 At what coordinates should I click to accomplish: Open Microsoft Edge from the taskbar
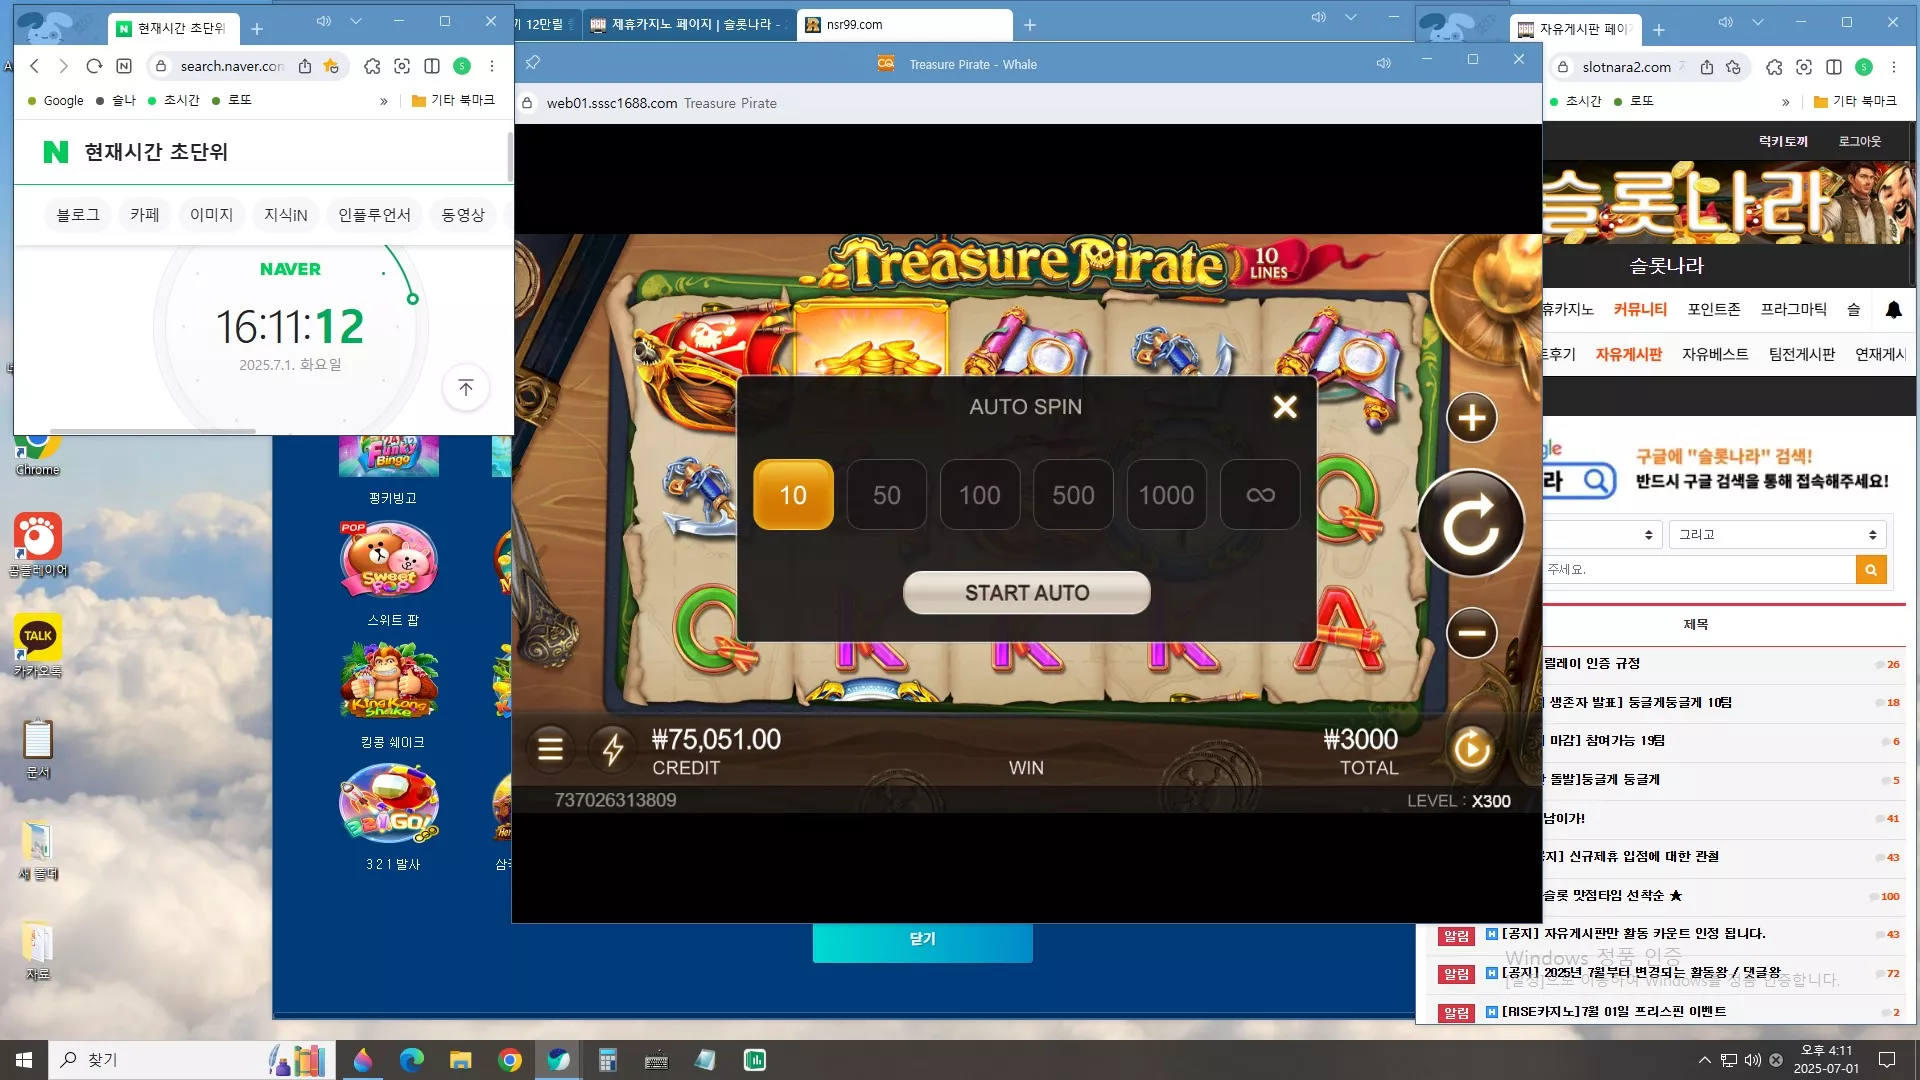(412, 1060)
